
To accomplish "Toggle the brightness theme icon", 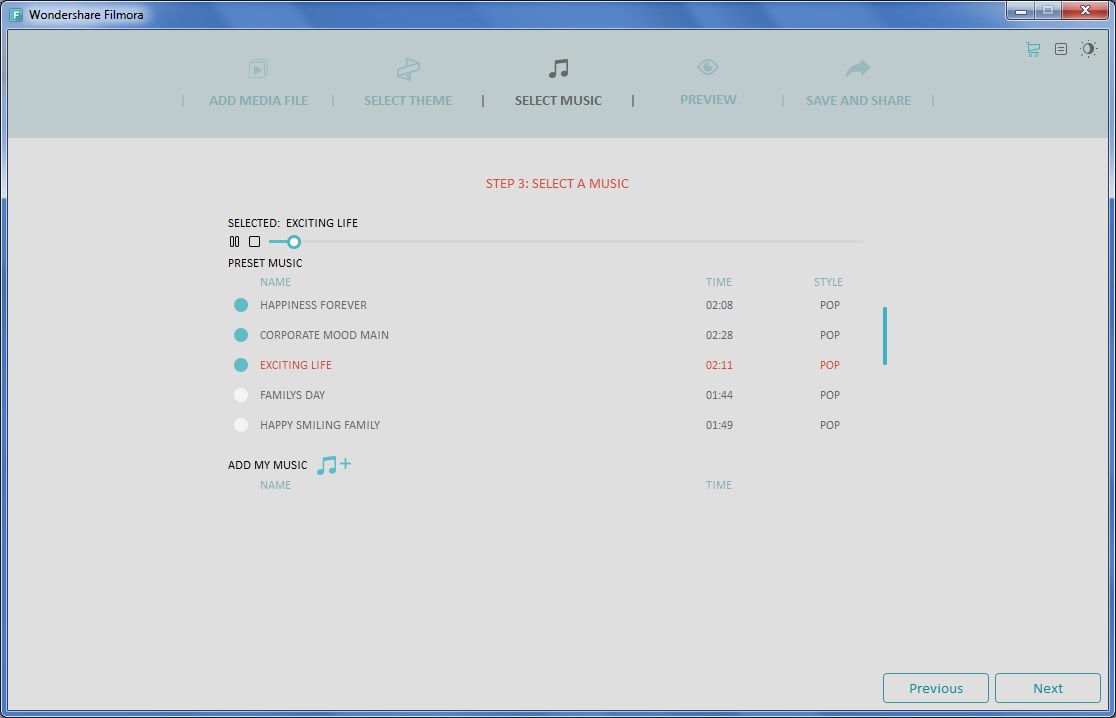I will pyautogui.click(x=1088, y=48).
